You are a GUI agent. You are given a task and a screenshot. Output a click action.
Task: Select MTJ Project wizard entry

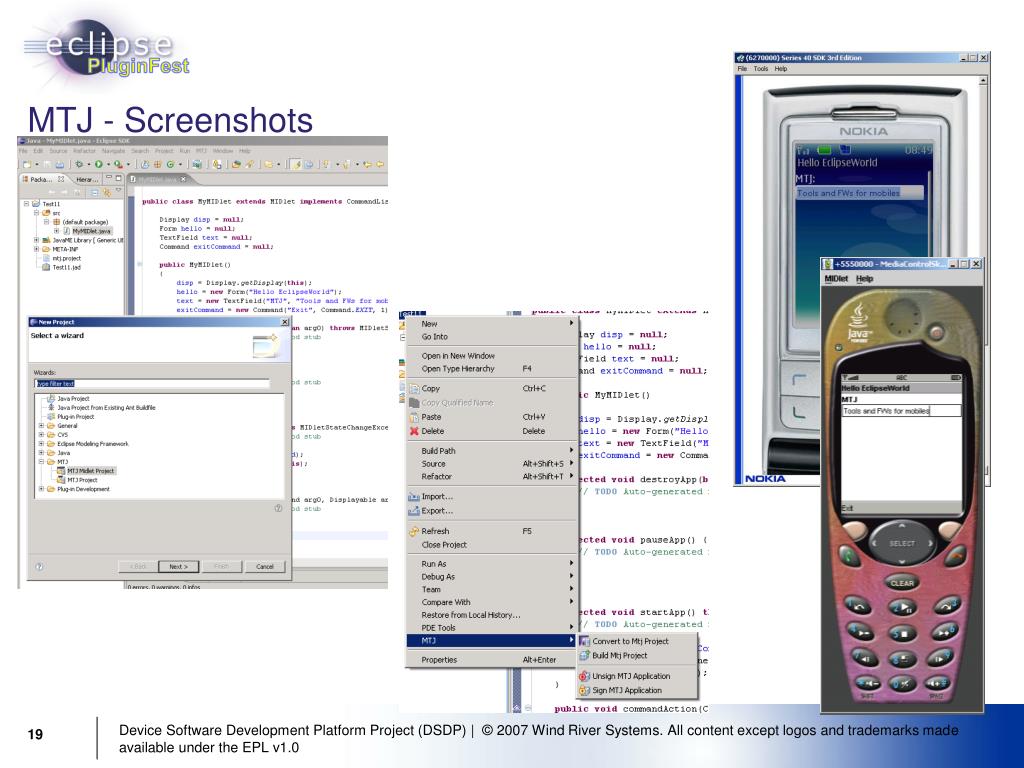pos(82,480)
